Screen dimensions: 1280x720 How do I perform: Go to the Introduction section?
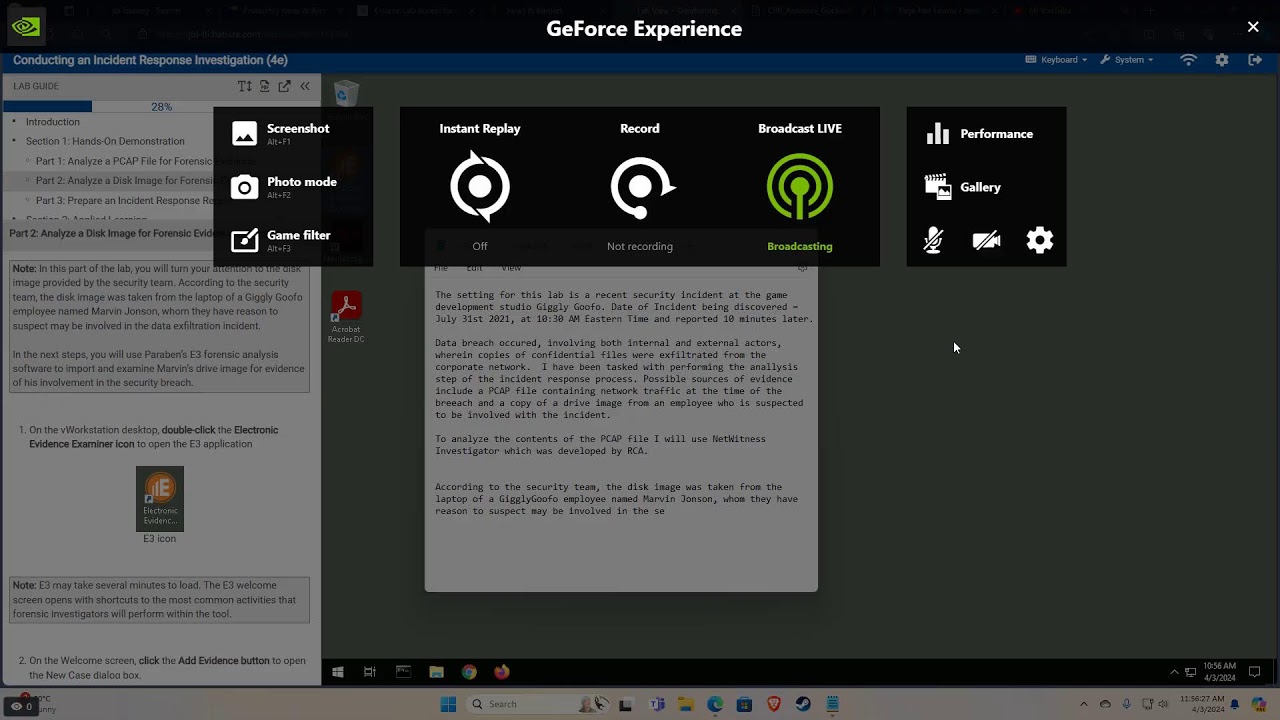click(53, 122)
